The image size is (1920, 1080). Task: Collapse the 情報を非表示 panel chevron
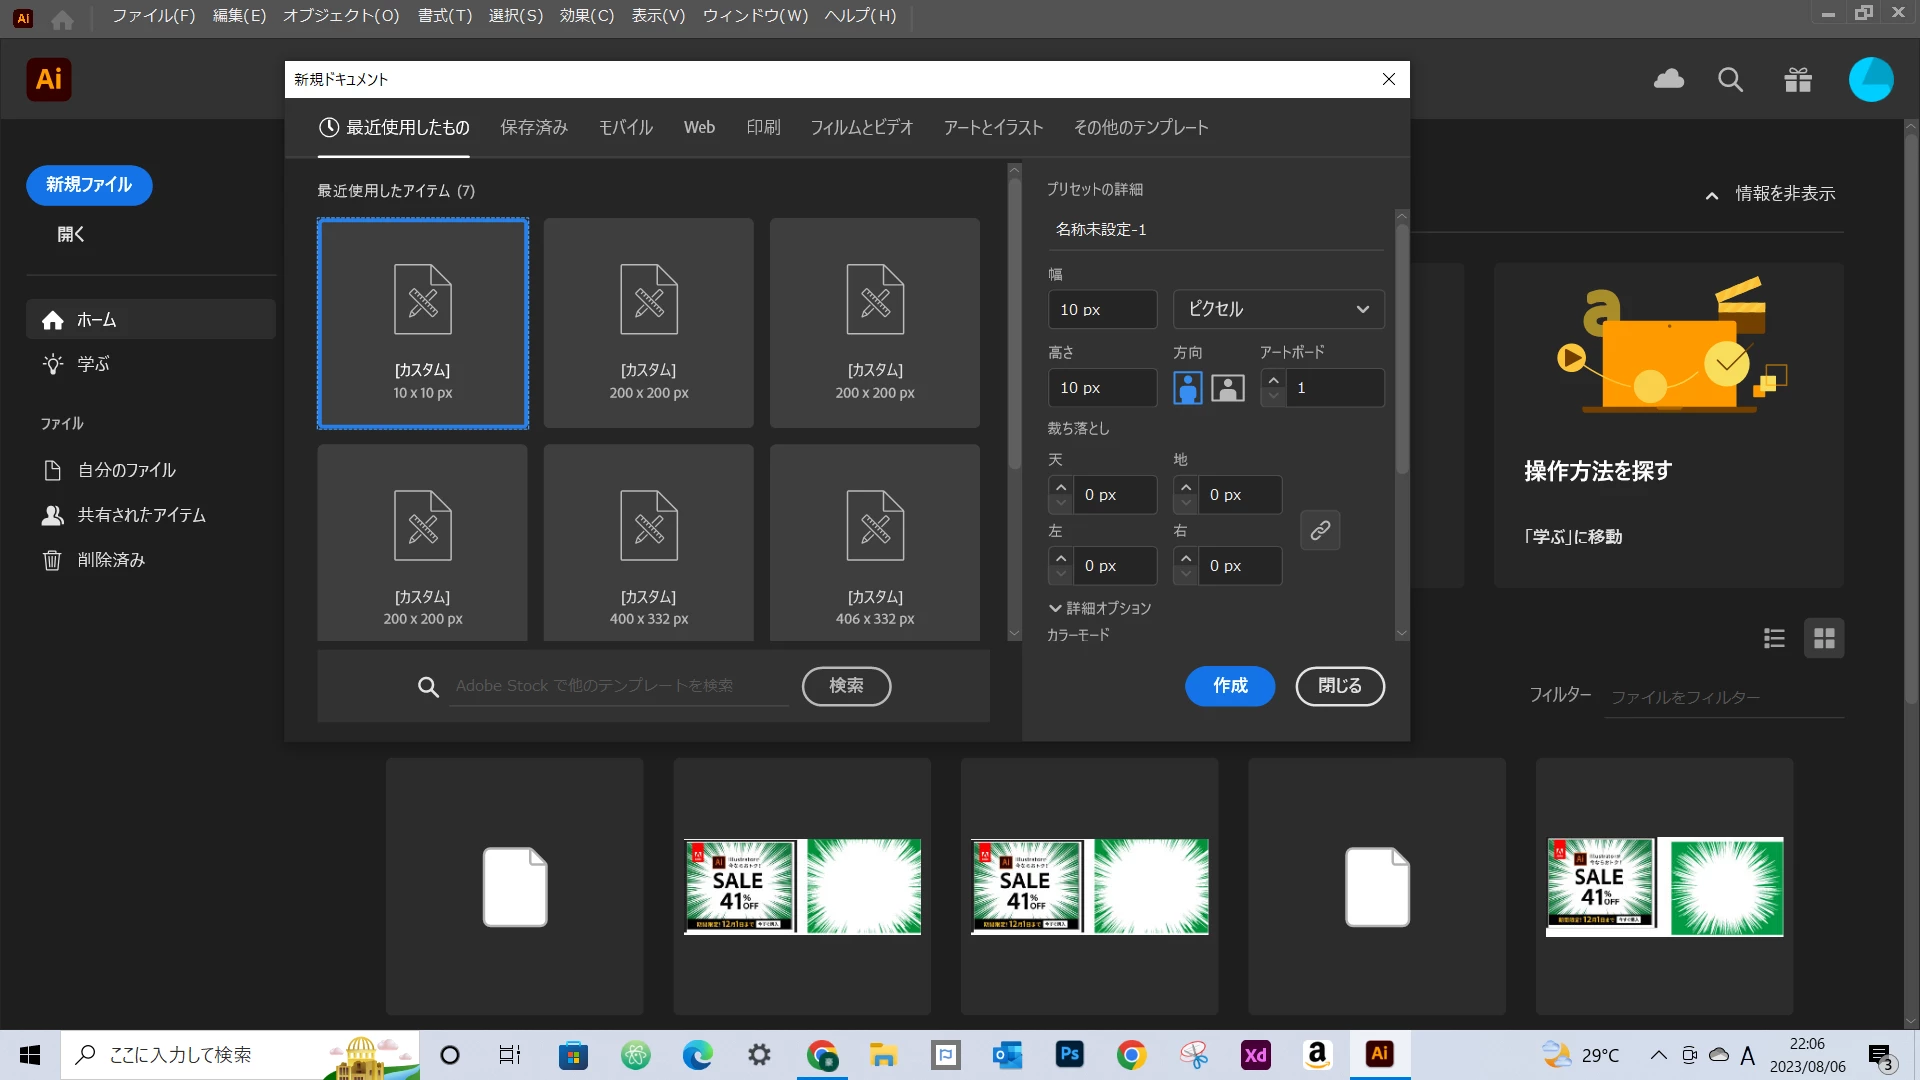pos(1712,195)
